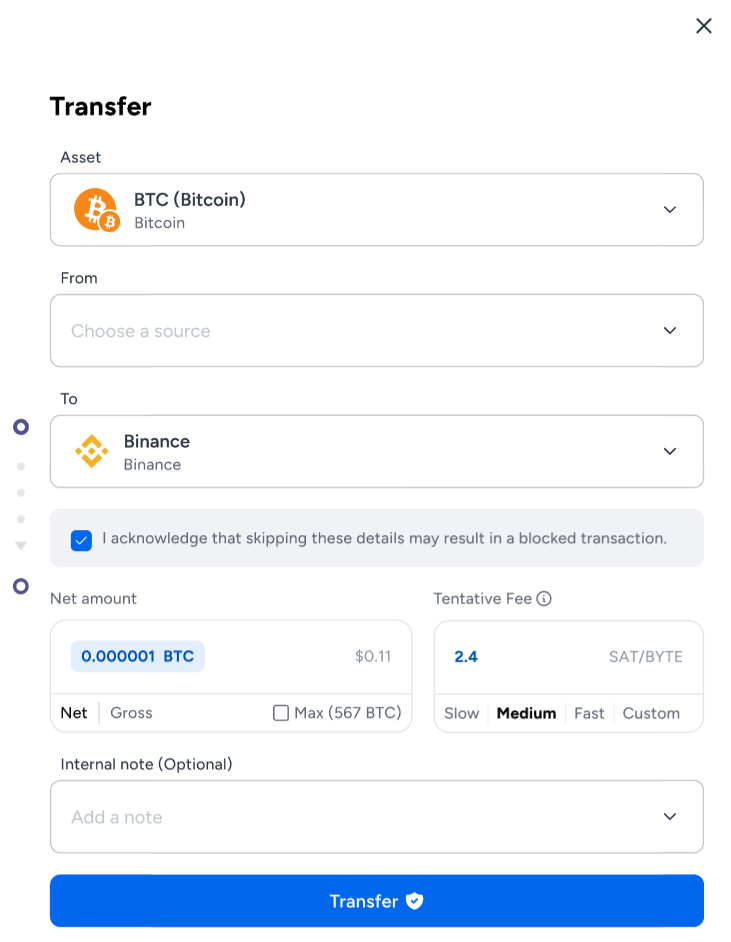Click the small down-arrow step marker
This screenshot has width=731, height=942.
(21, 545)
